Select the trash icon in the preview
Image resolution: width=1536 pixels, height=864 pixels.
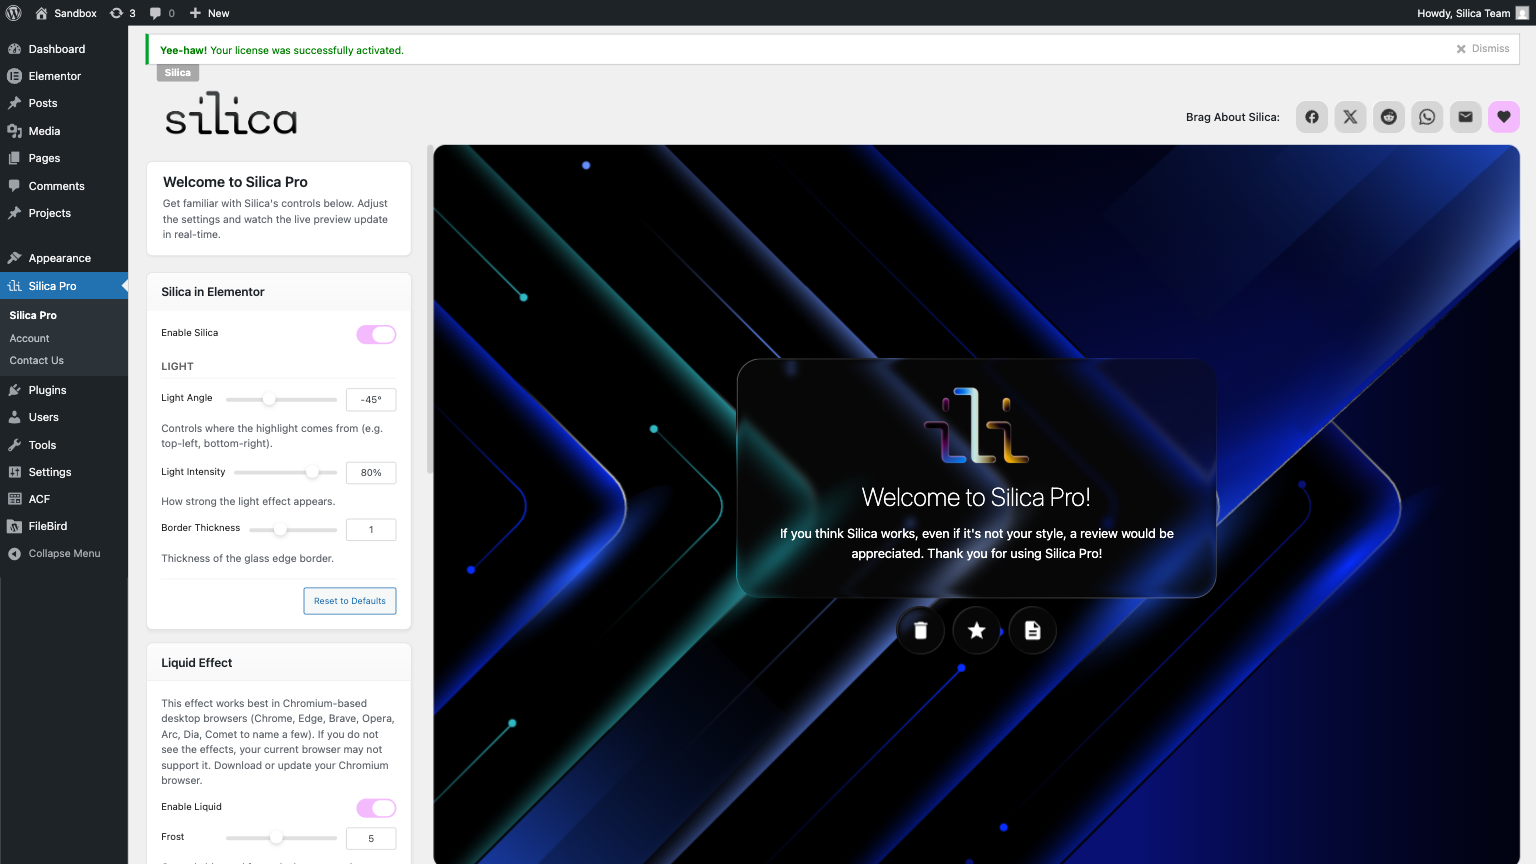(920, 630)
